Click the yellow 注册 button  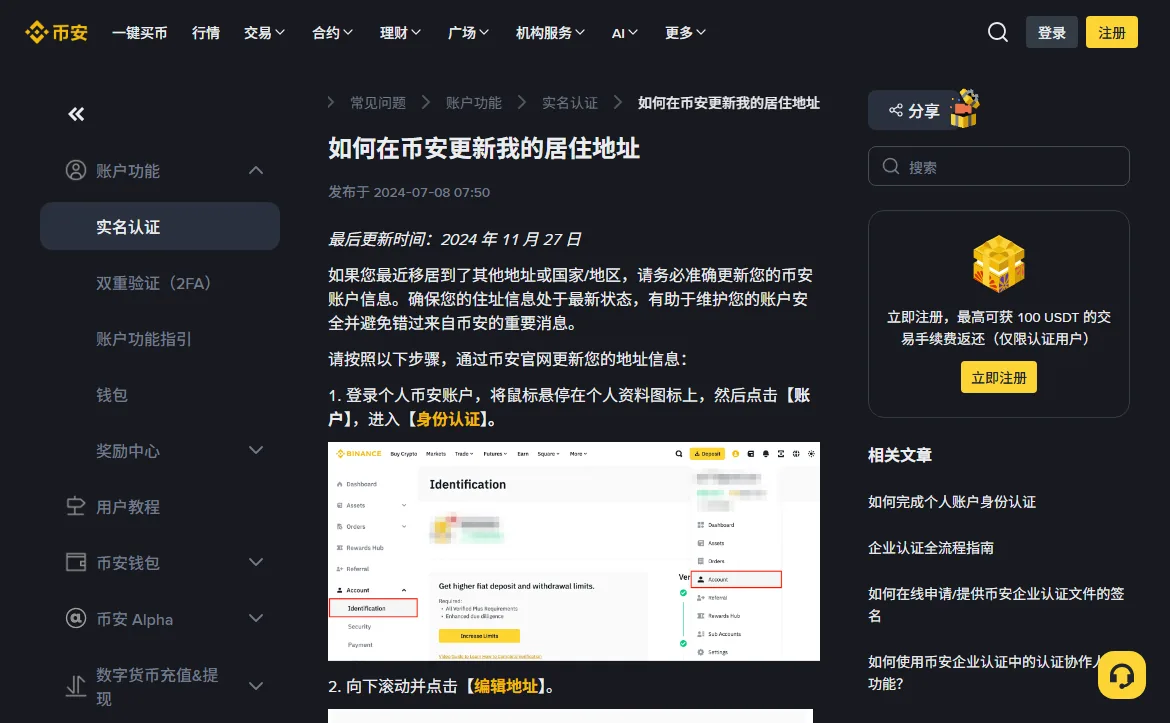coord(1111,32)
